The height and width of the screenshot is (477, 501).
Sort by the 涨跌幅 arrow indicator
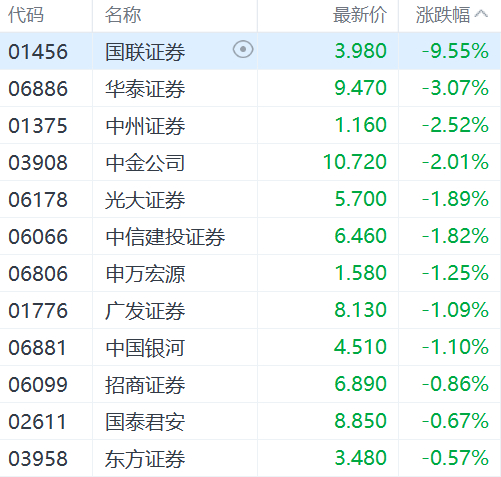point(481,14)
